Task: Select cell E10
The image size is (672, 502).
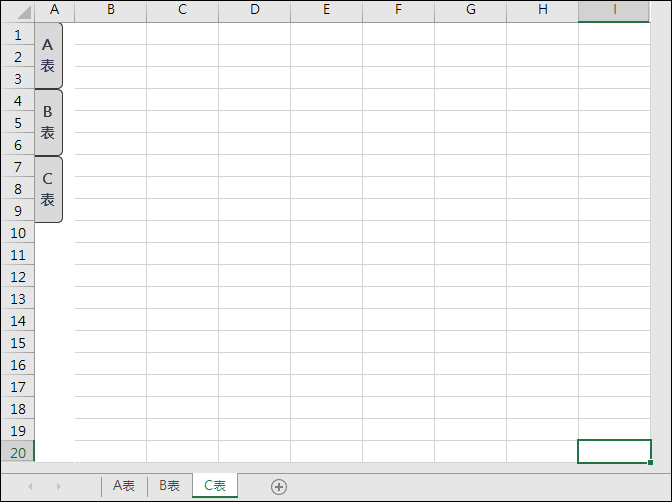Action: click(x=327, y=232)
